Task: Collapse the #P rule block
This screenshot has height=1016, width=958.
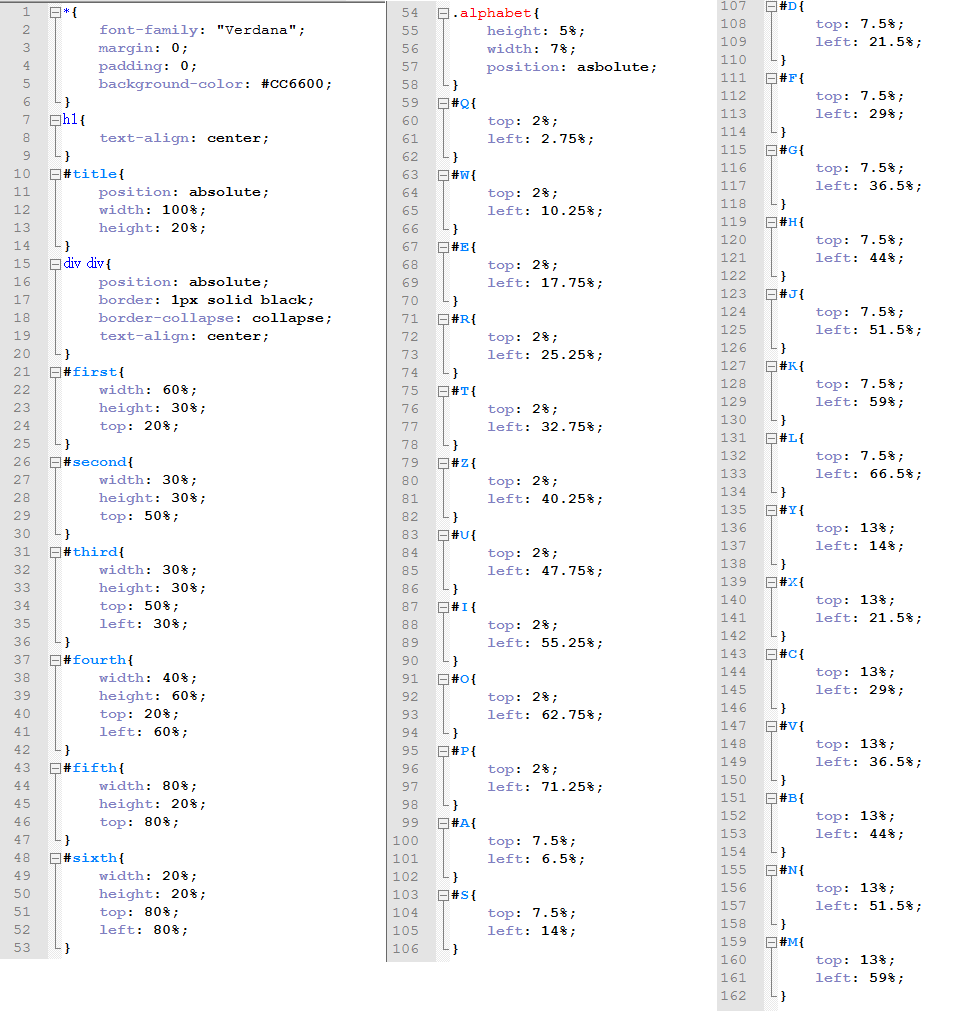Action: 443,751
